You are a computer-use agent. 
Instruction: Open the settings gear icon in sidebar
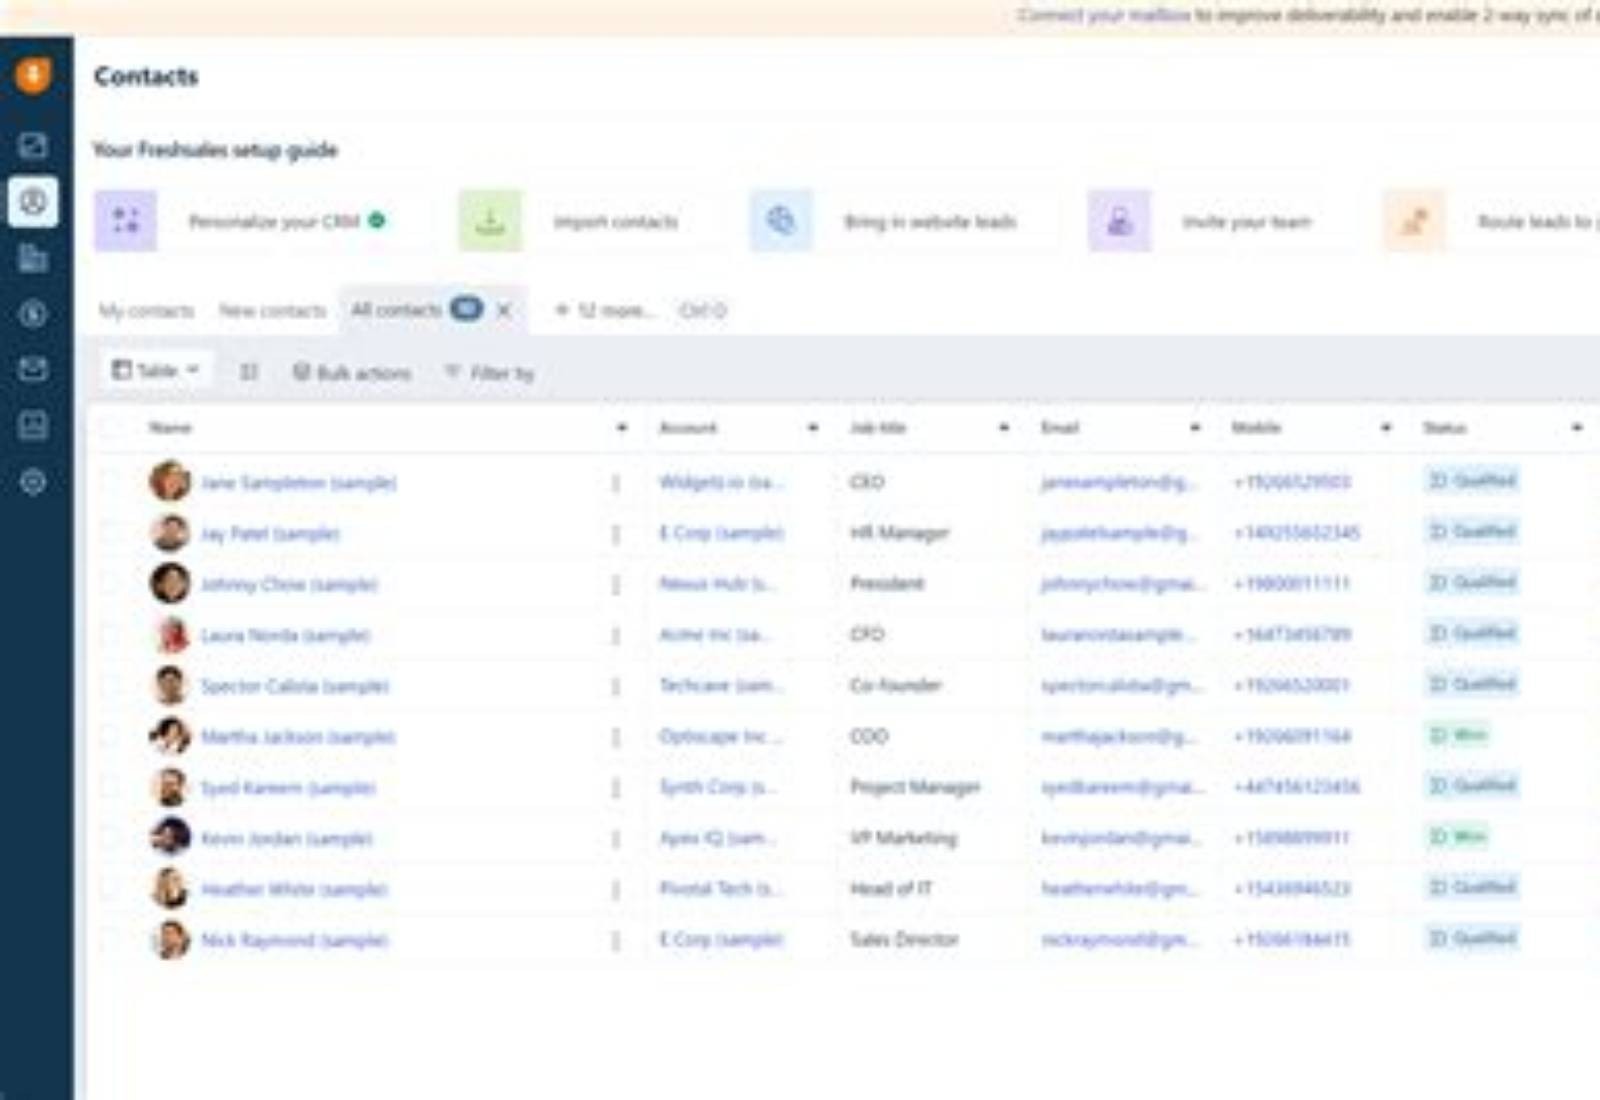click(33, 482)
